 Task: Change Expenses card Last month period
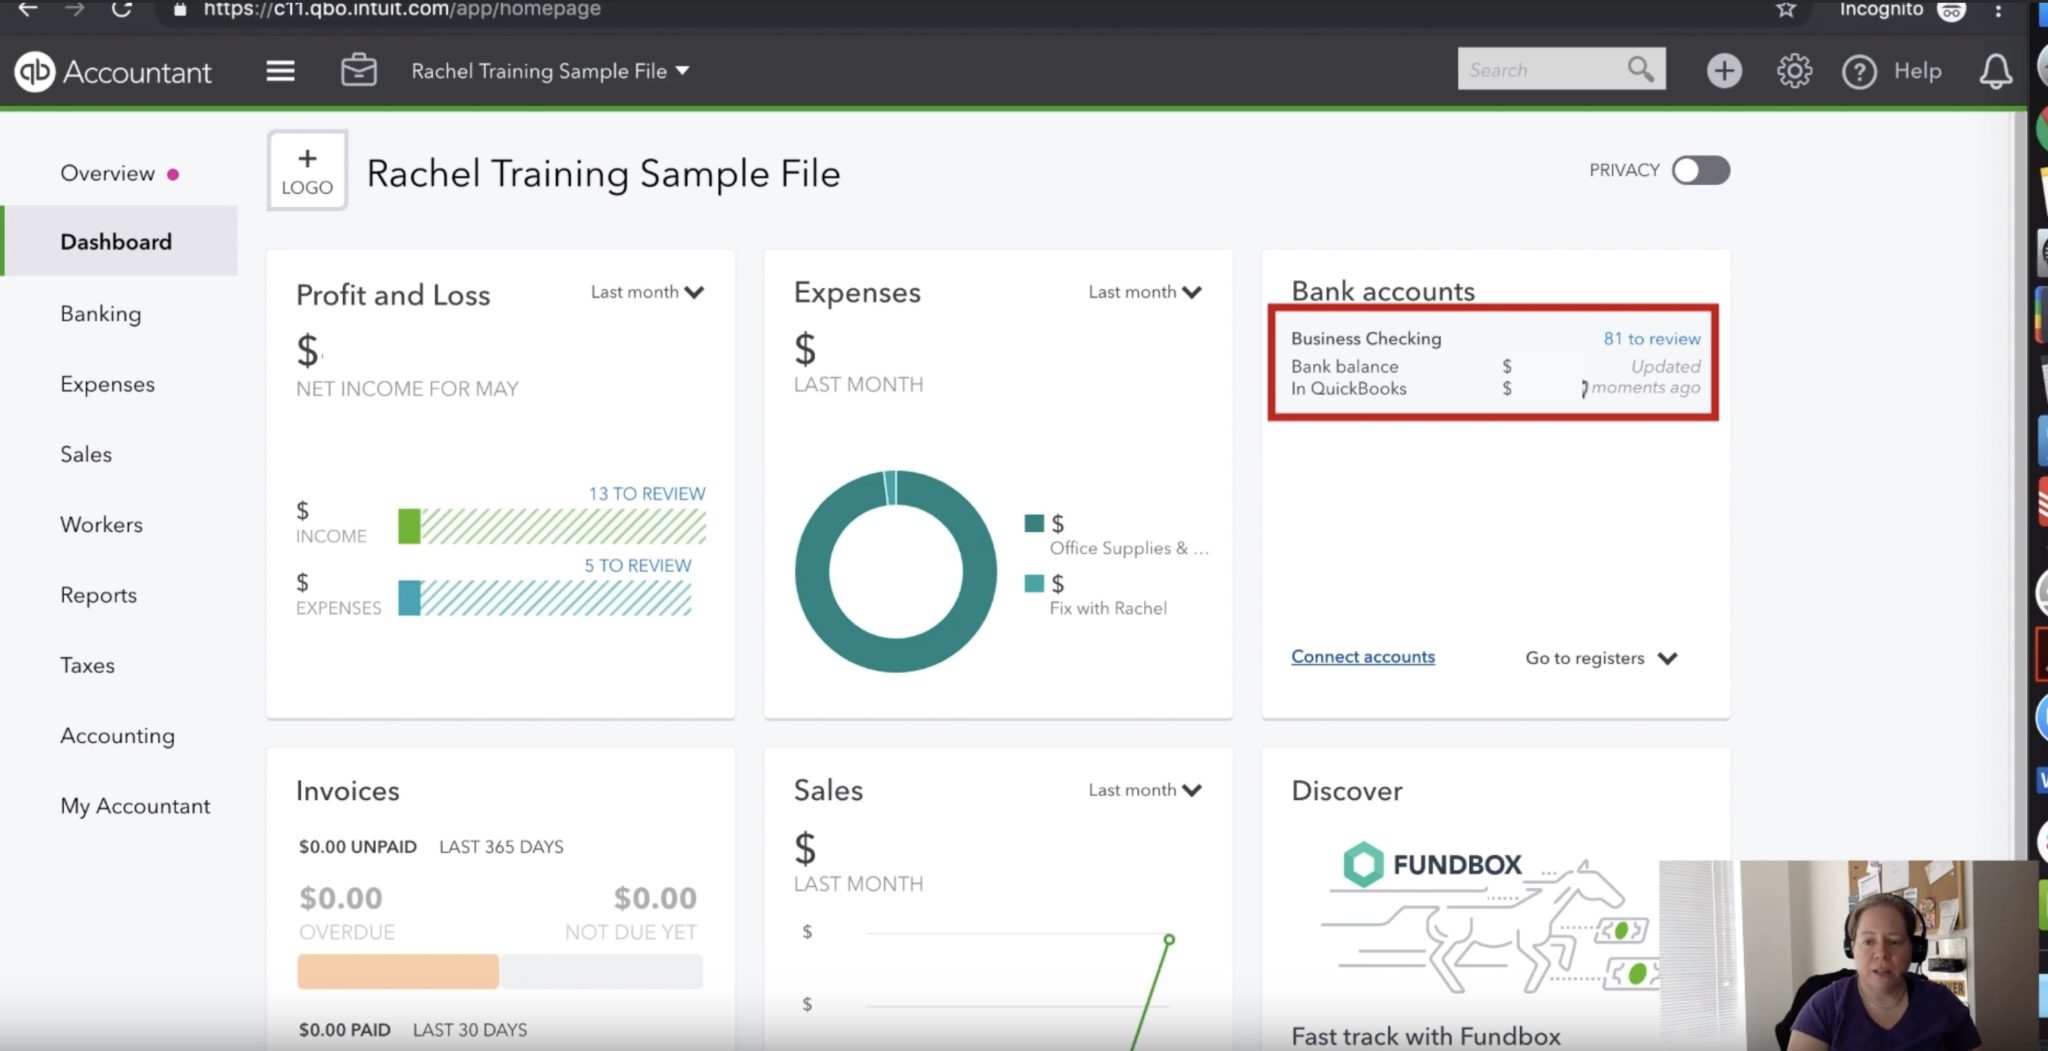1145,292
